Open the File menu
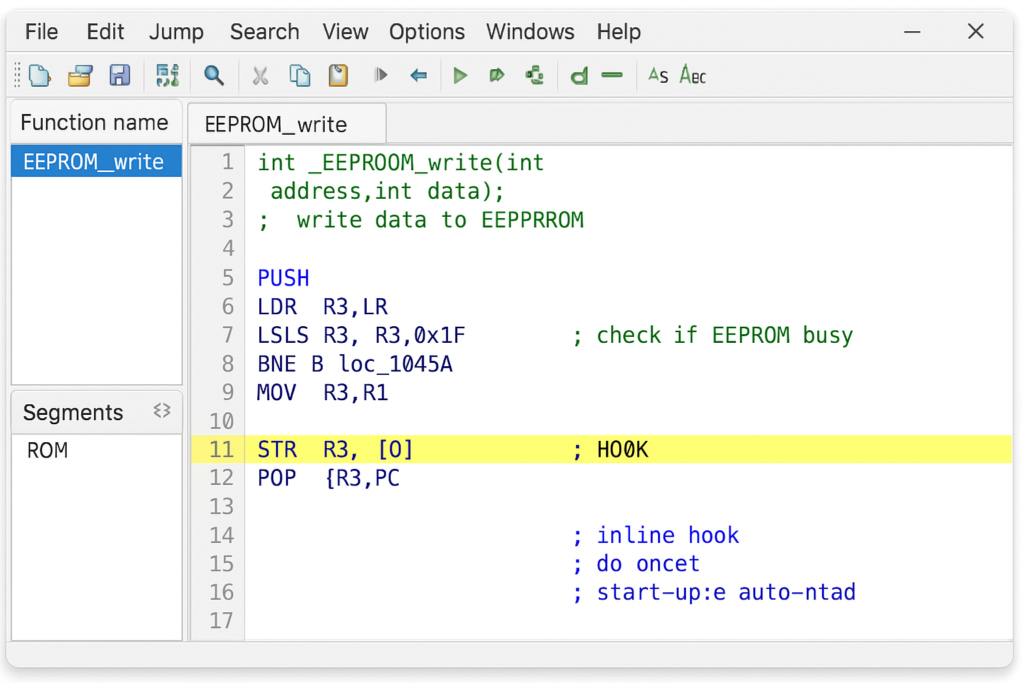 pyautogui.click(x=41, y=31)
